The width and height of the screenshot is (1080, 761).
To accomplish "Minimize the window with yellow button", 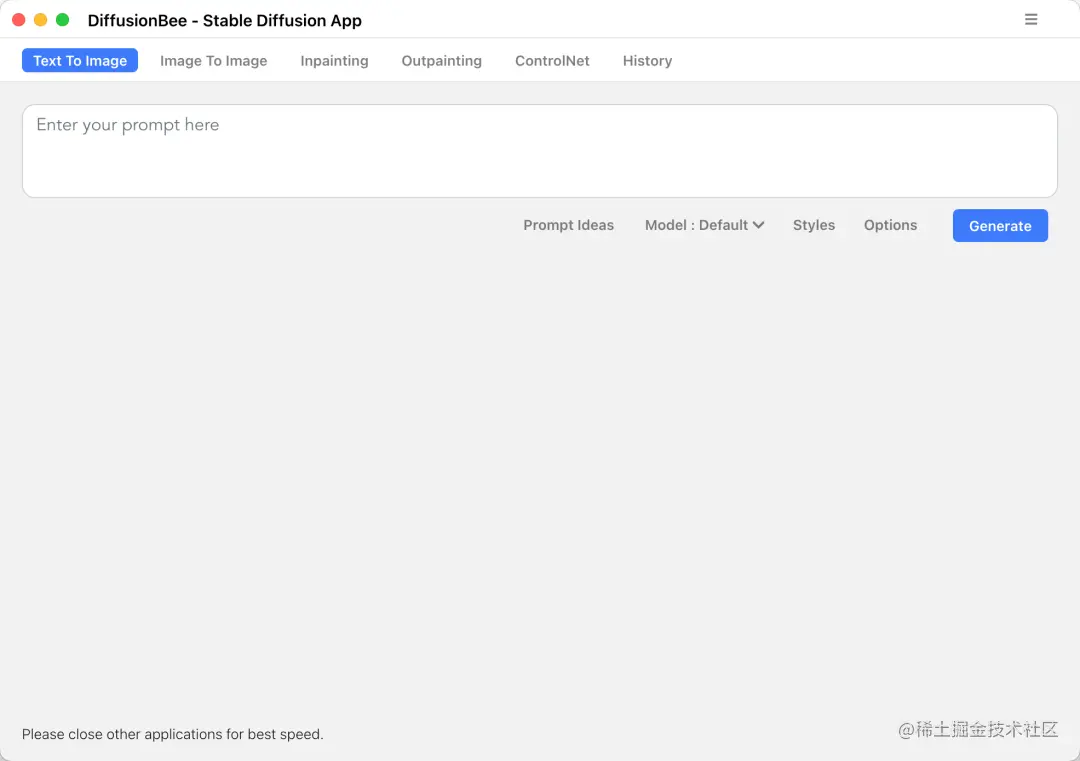I will click(x=41, y=20).
